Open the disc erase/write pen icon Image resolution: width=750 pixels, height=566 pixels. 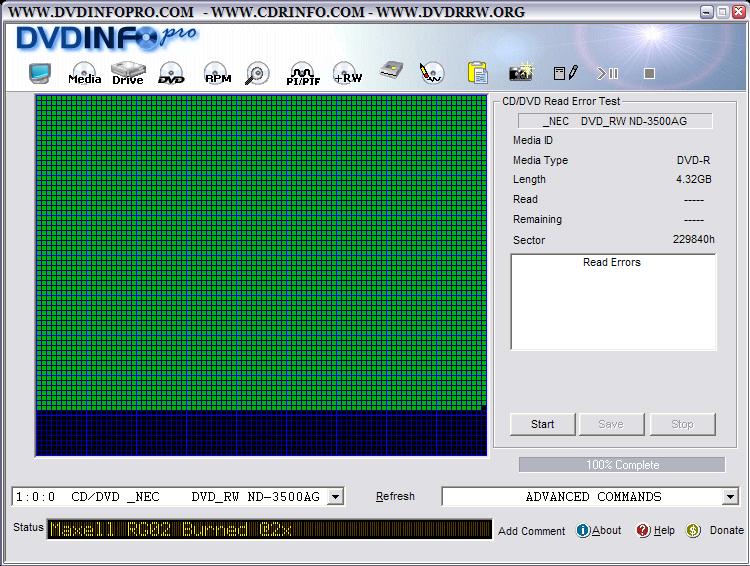point(431,73)
